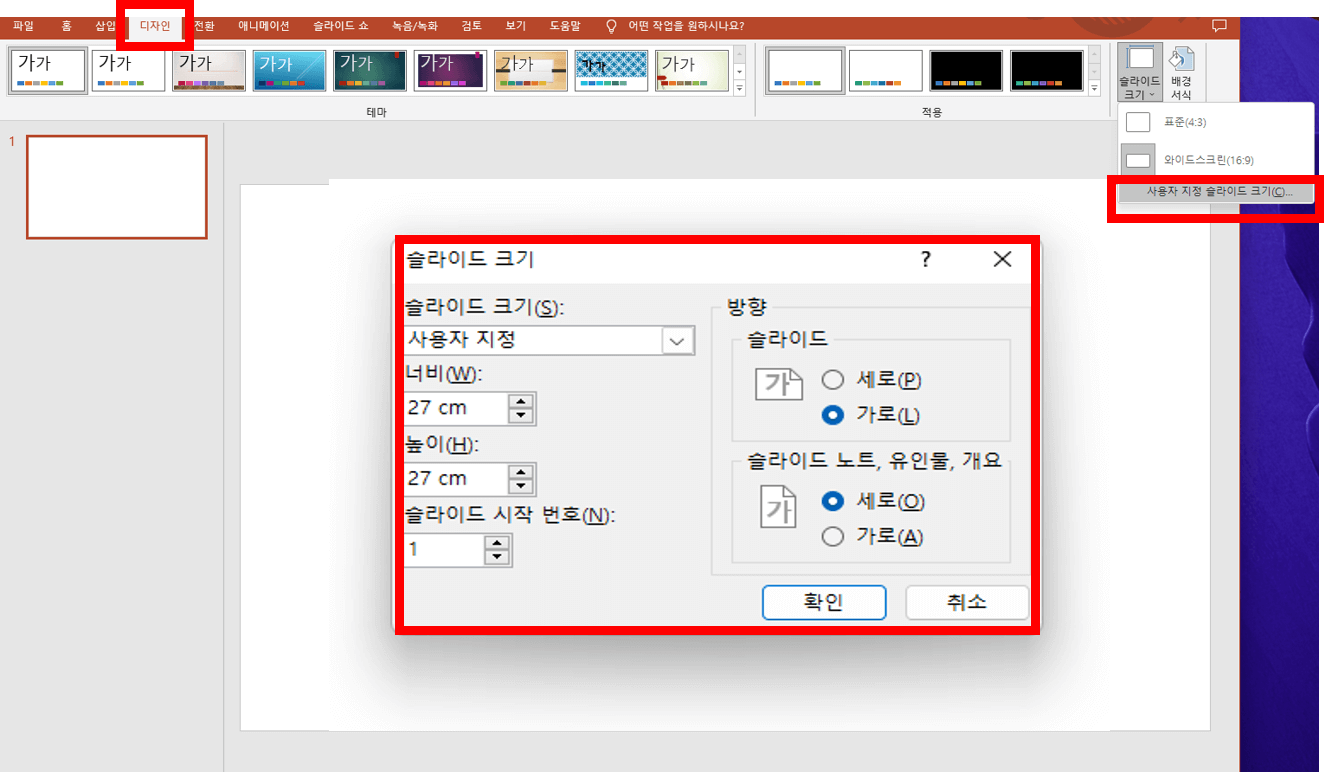Increase 너비(W) with the up stepper arrow
The height and width of the screenshot is (772, 1324).
click(520, 402)
